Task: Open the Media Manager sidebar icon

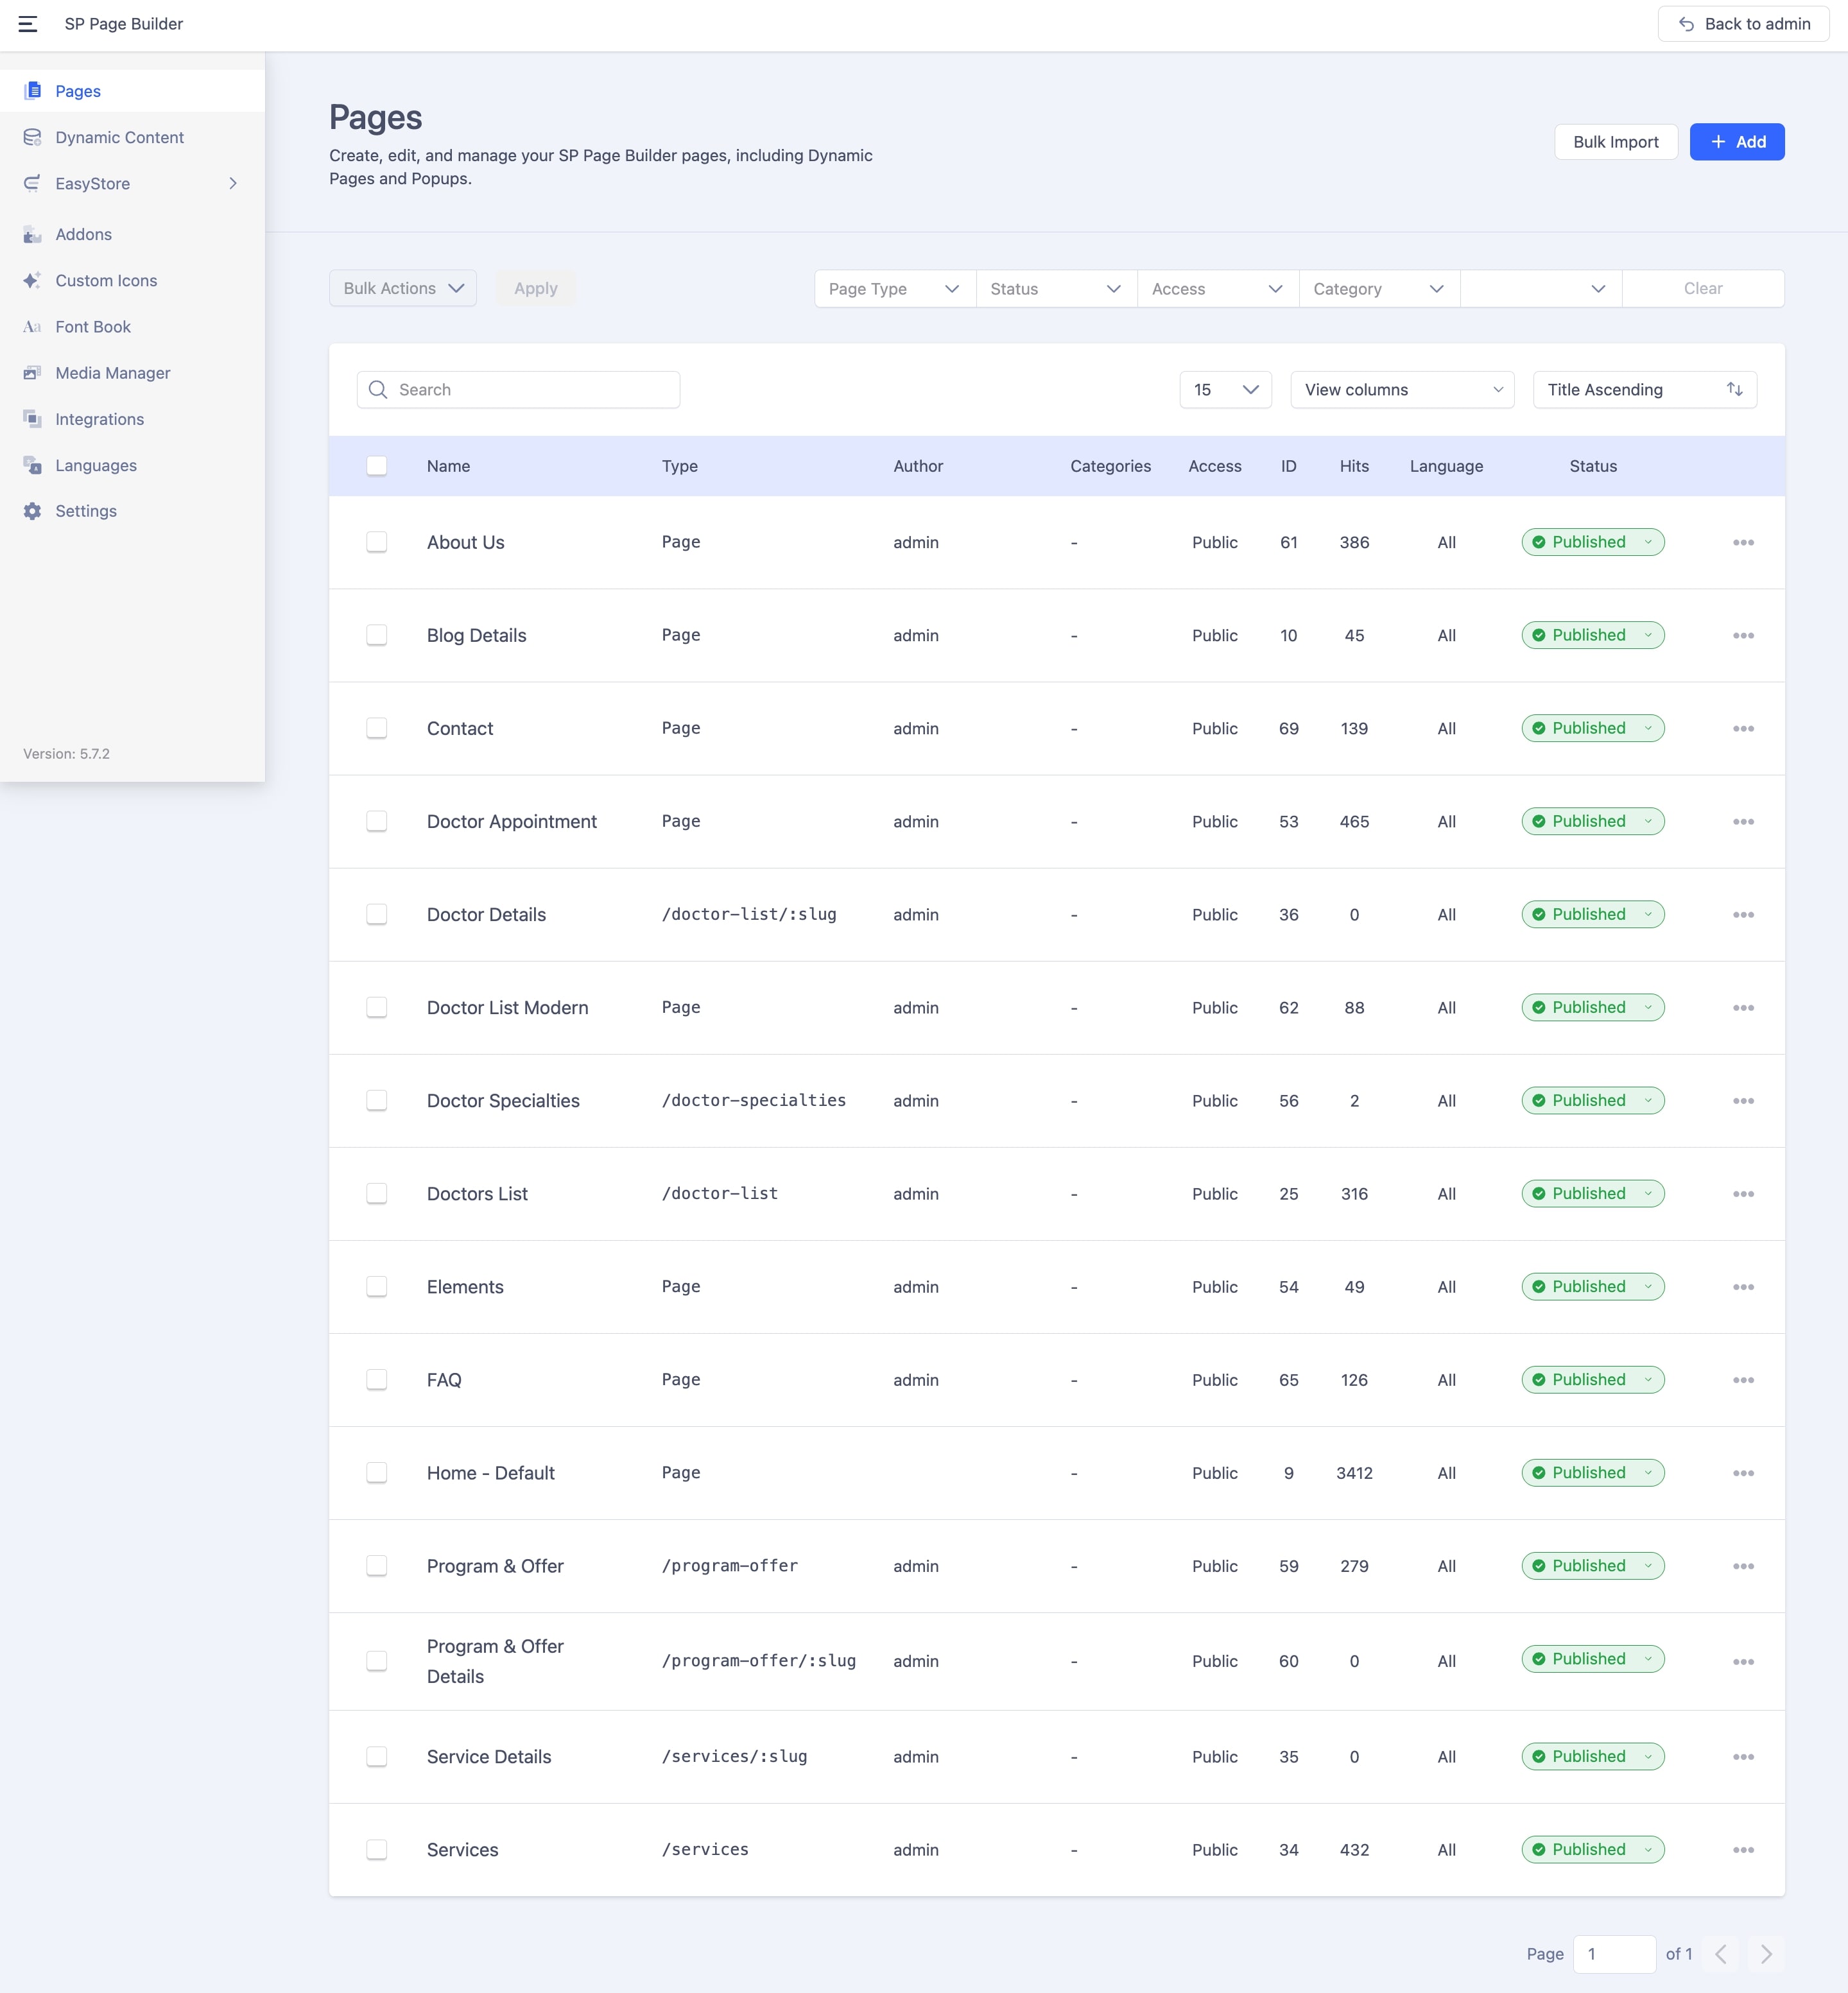Action: (x=32, y=373)
